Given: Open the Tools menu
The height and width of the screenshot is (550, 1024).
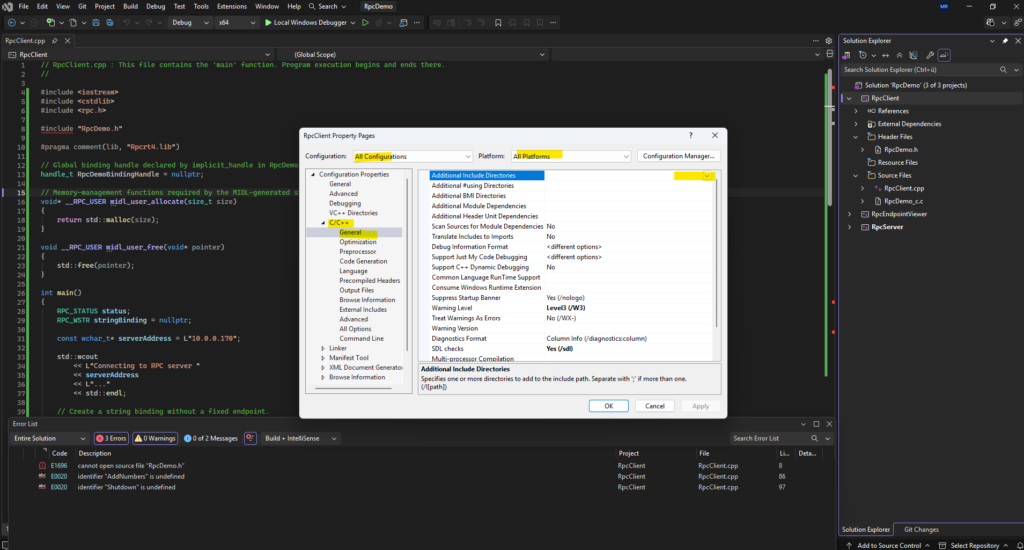Looking at the screenshot, I should [x=201, y=7].
